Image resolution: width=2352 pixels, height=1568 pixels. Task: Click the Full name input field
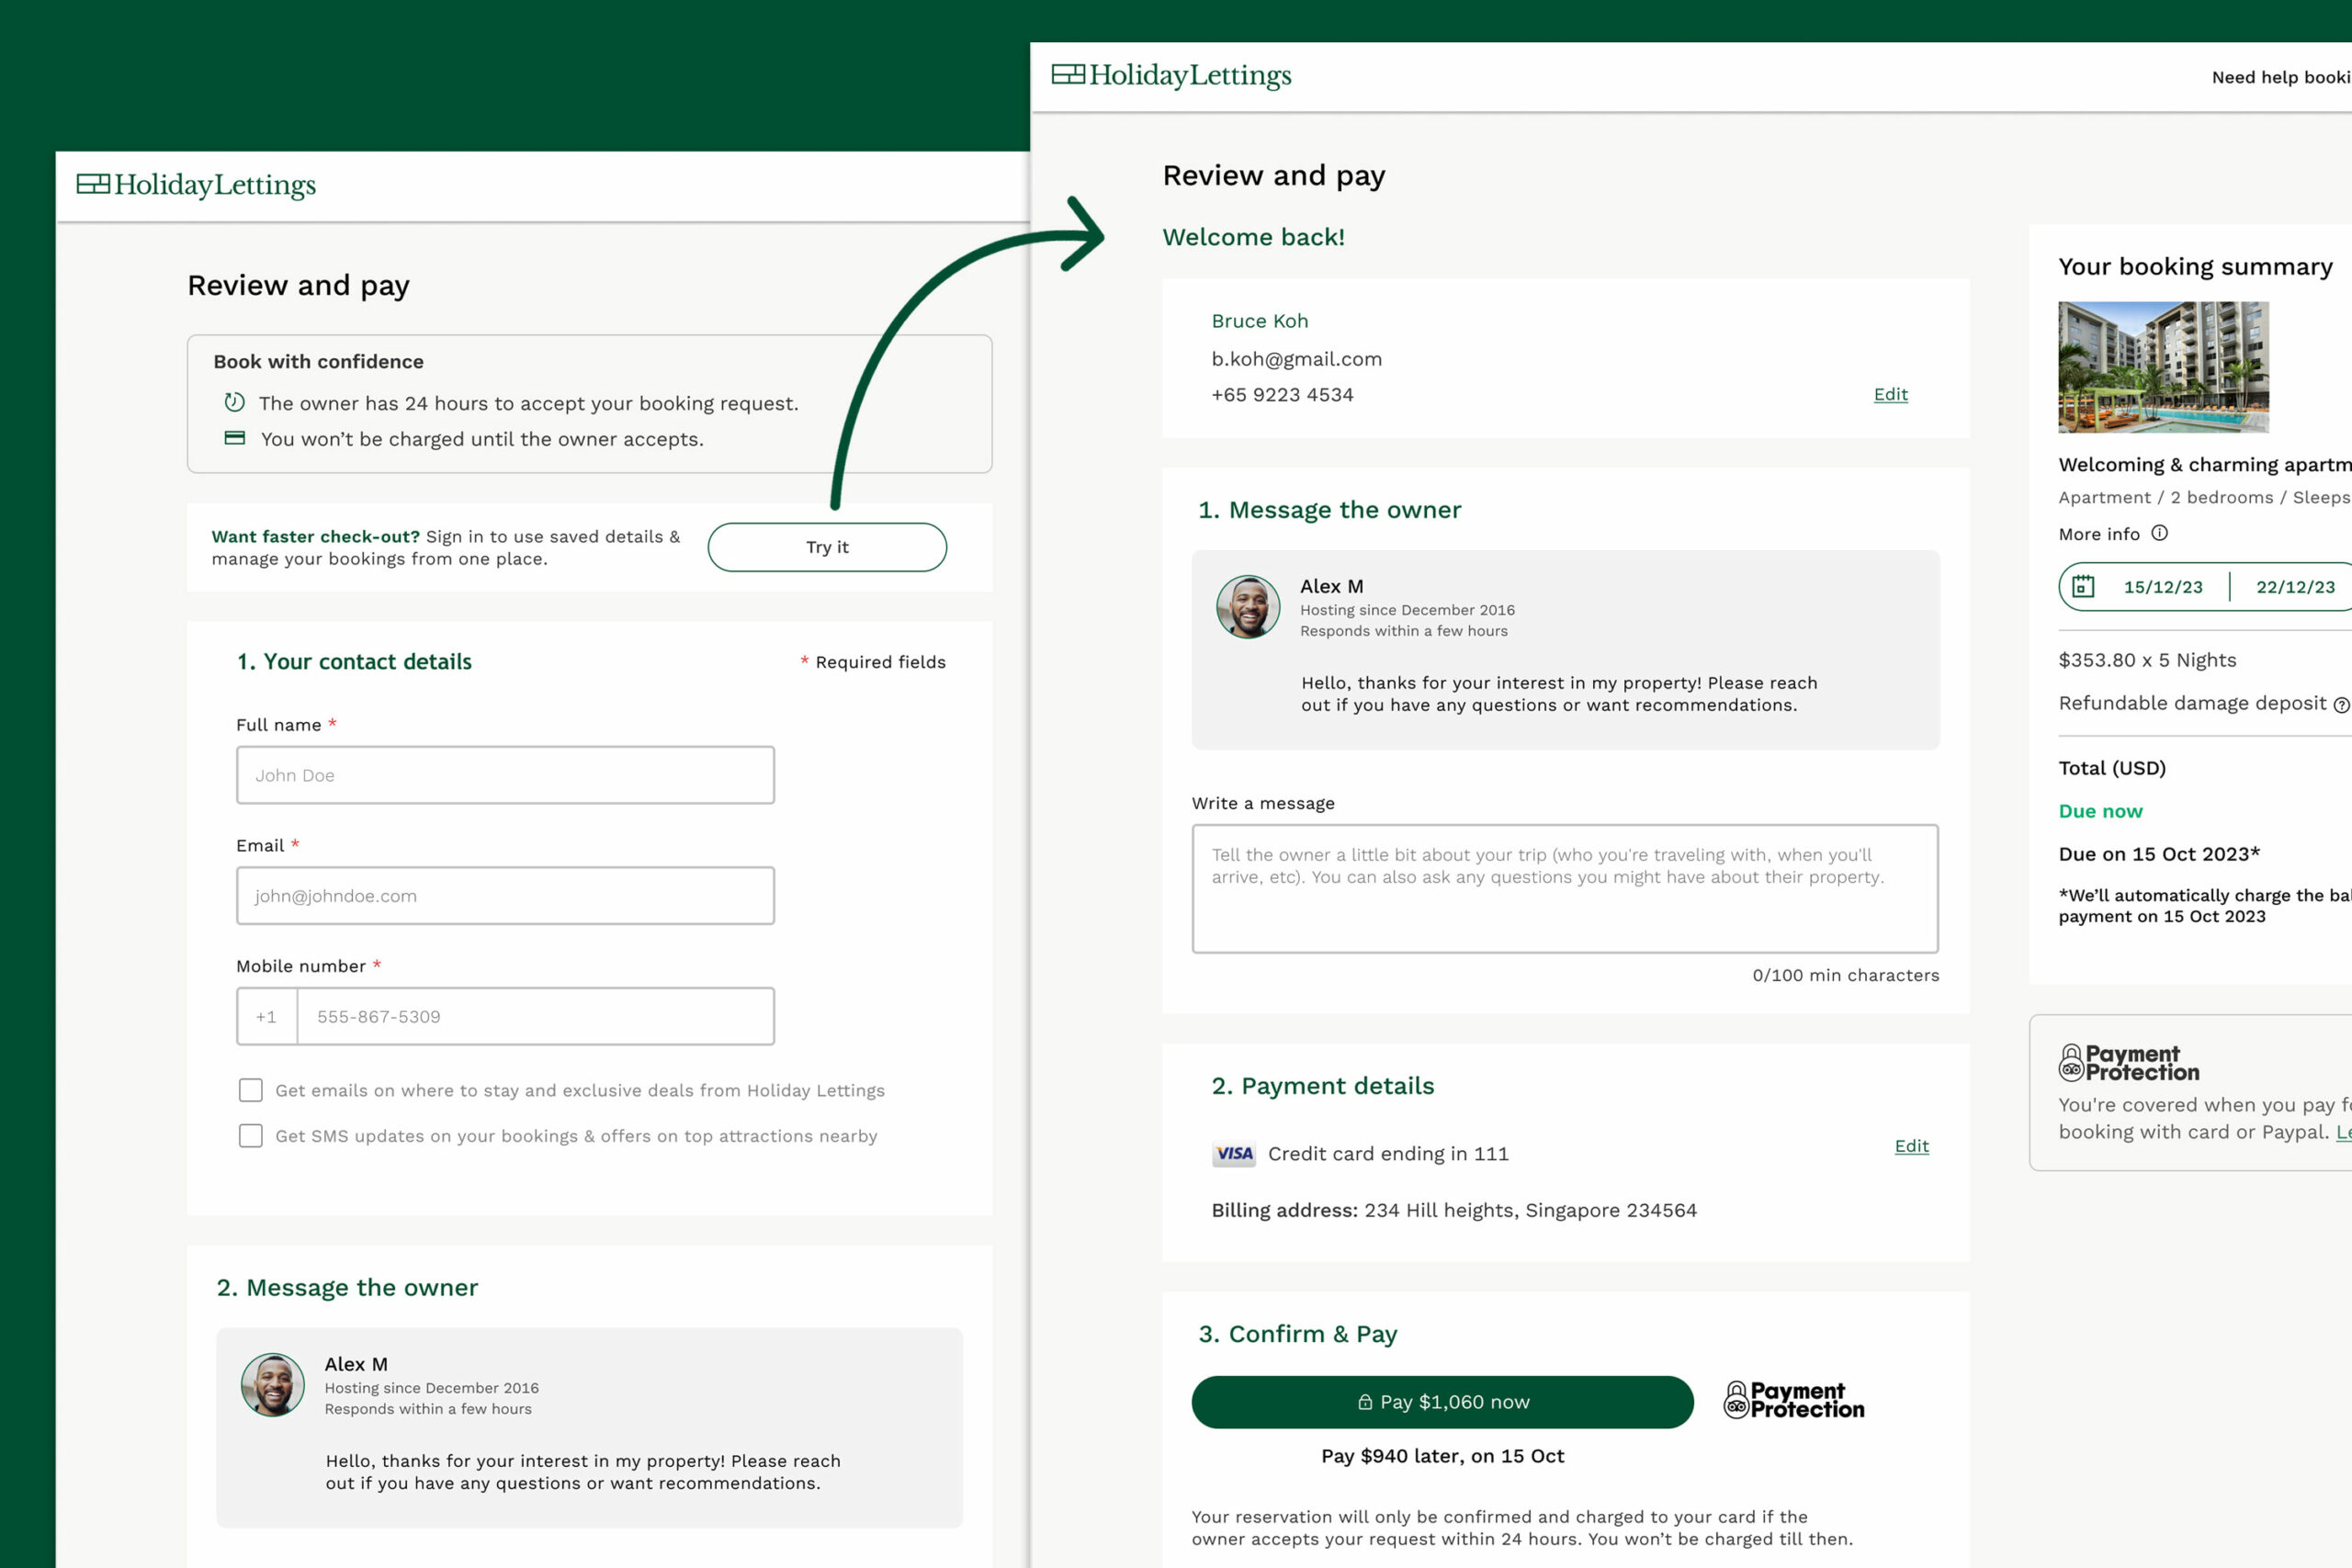(505, 775)
